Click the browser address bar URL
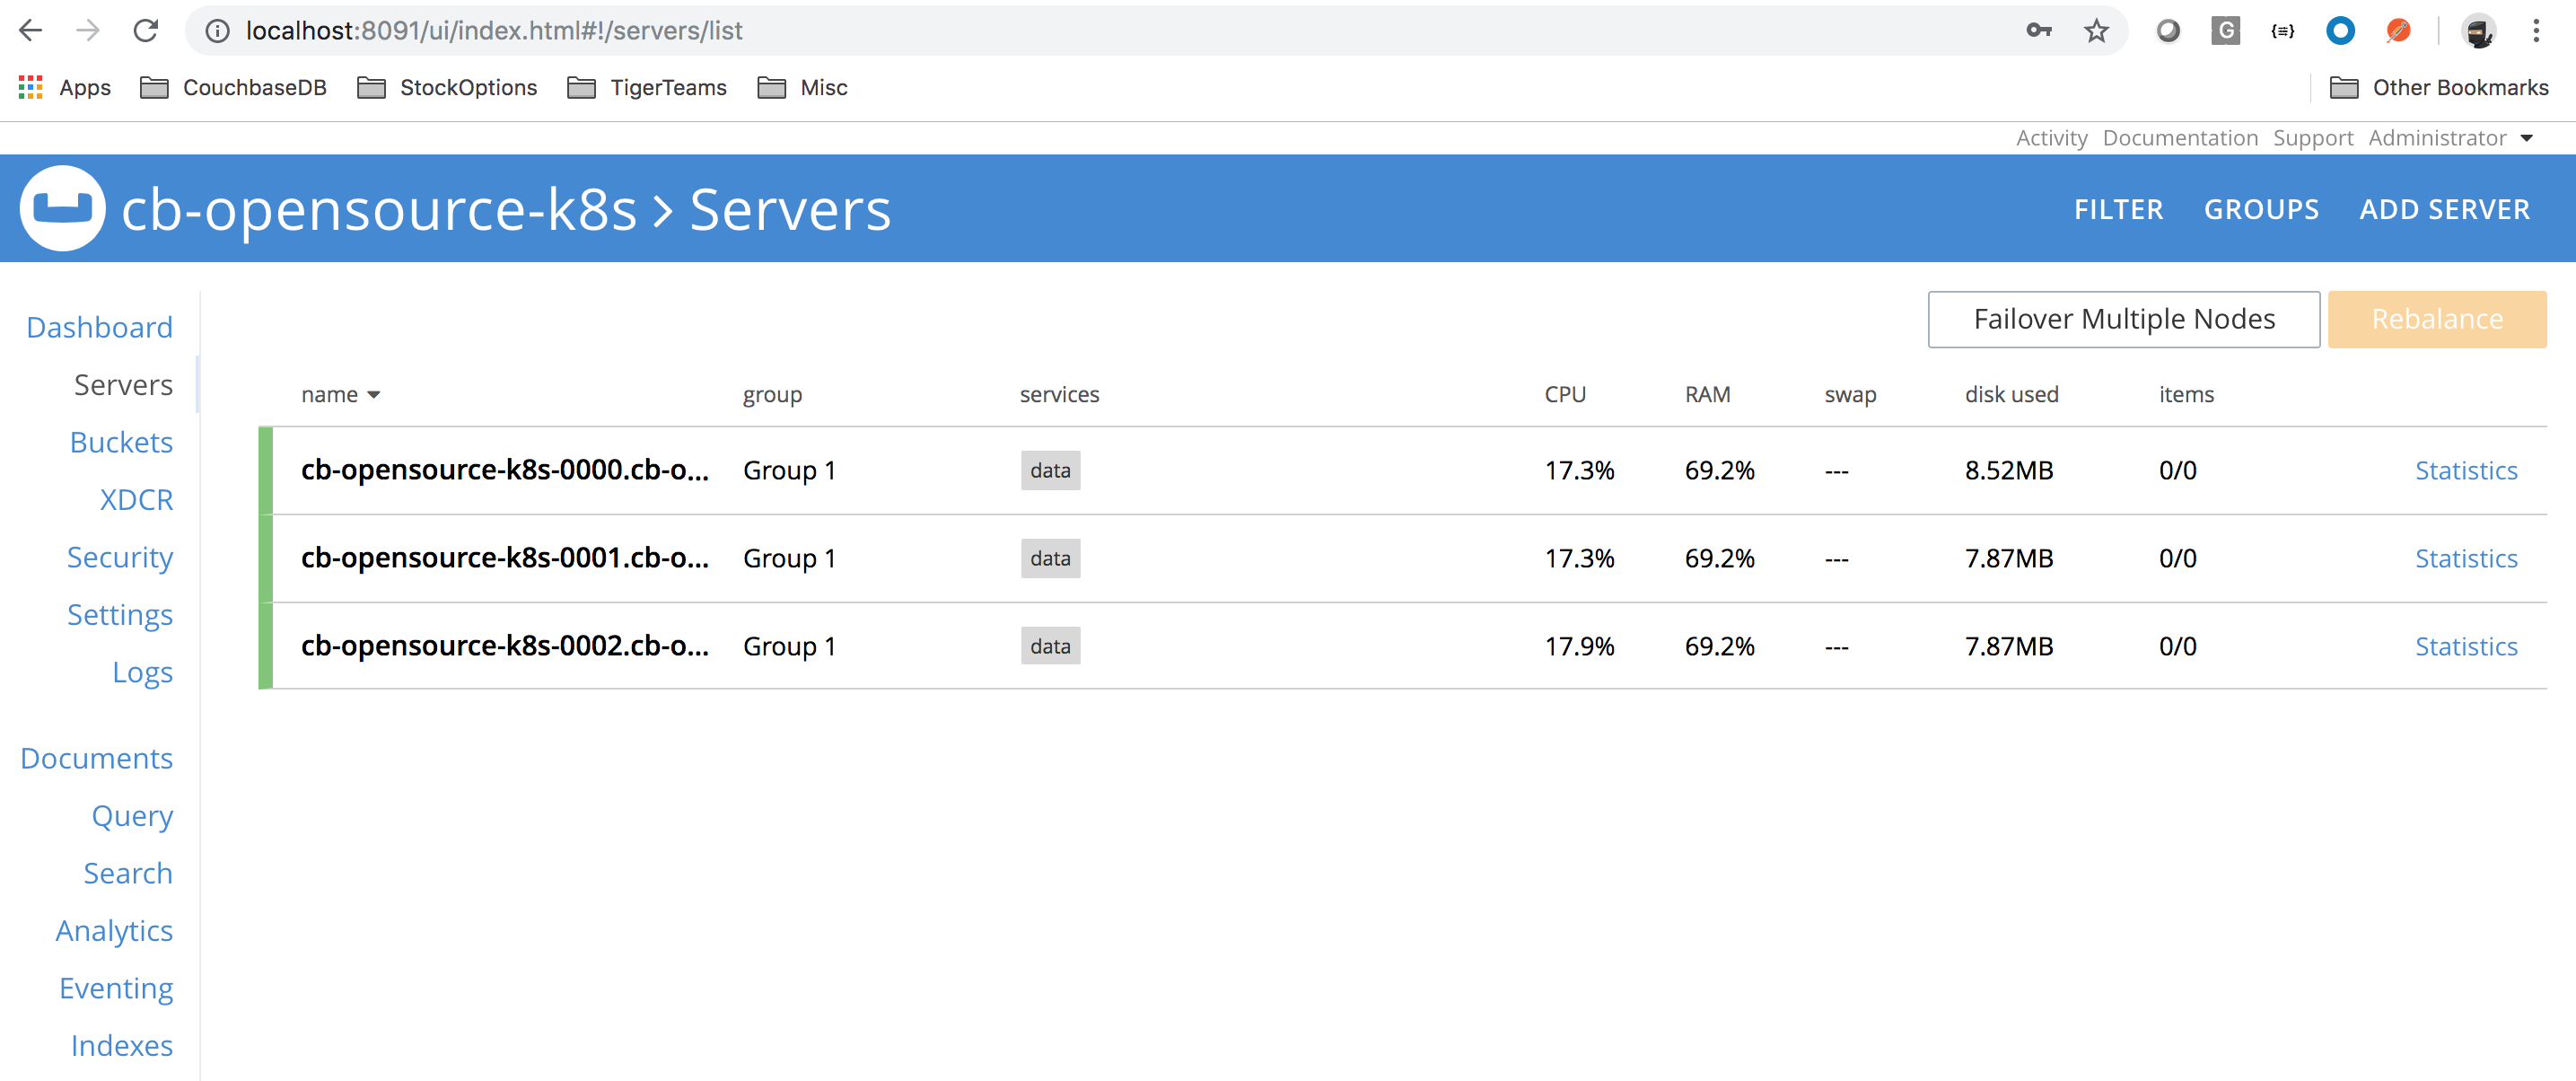The width and height of the screenshot is (2576, 1081). (x=494, y=31)
